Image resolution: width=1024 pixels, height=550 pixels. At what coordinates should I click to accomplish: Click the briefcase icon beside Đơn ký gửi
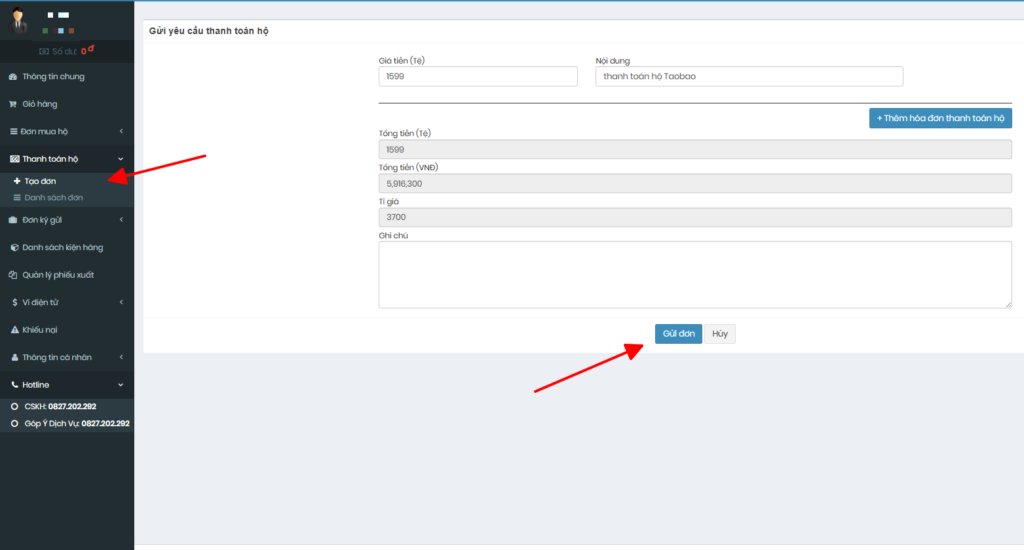pos(13,220)
